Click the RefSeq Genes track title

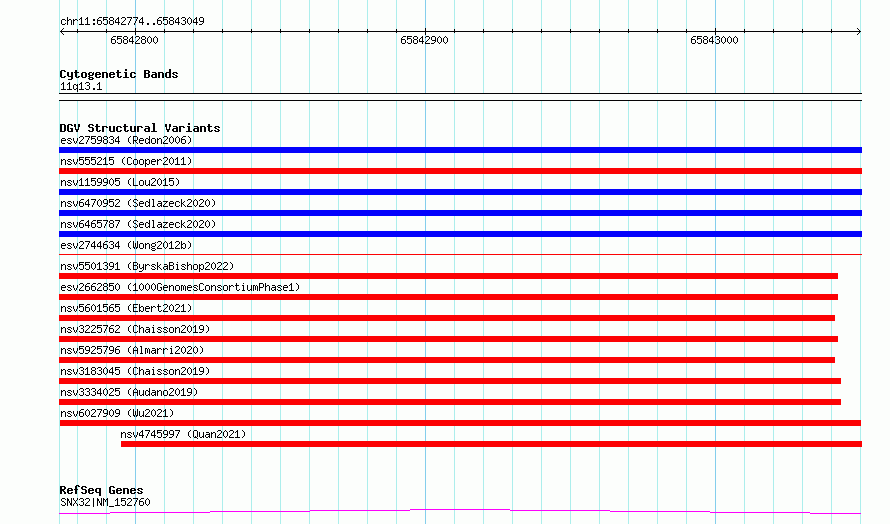[101, 490]
